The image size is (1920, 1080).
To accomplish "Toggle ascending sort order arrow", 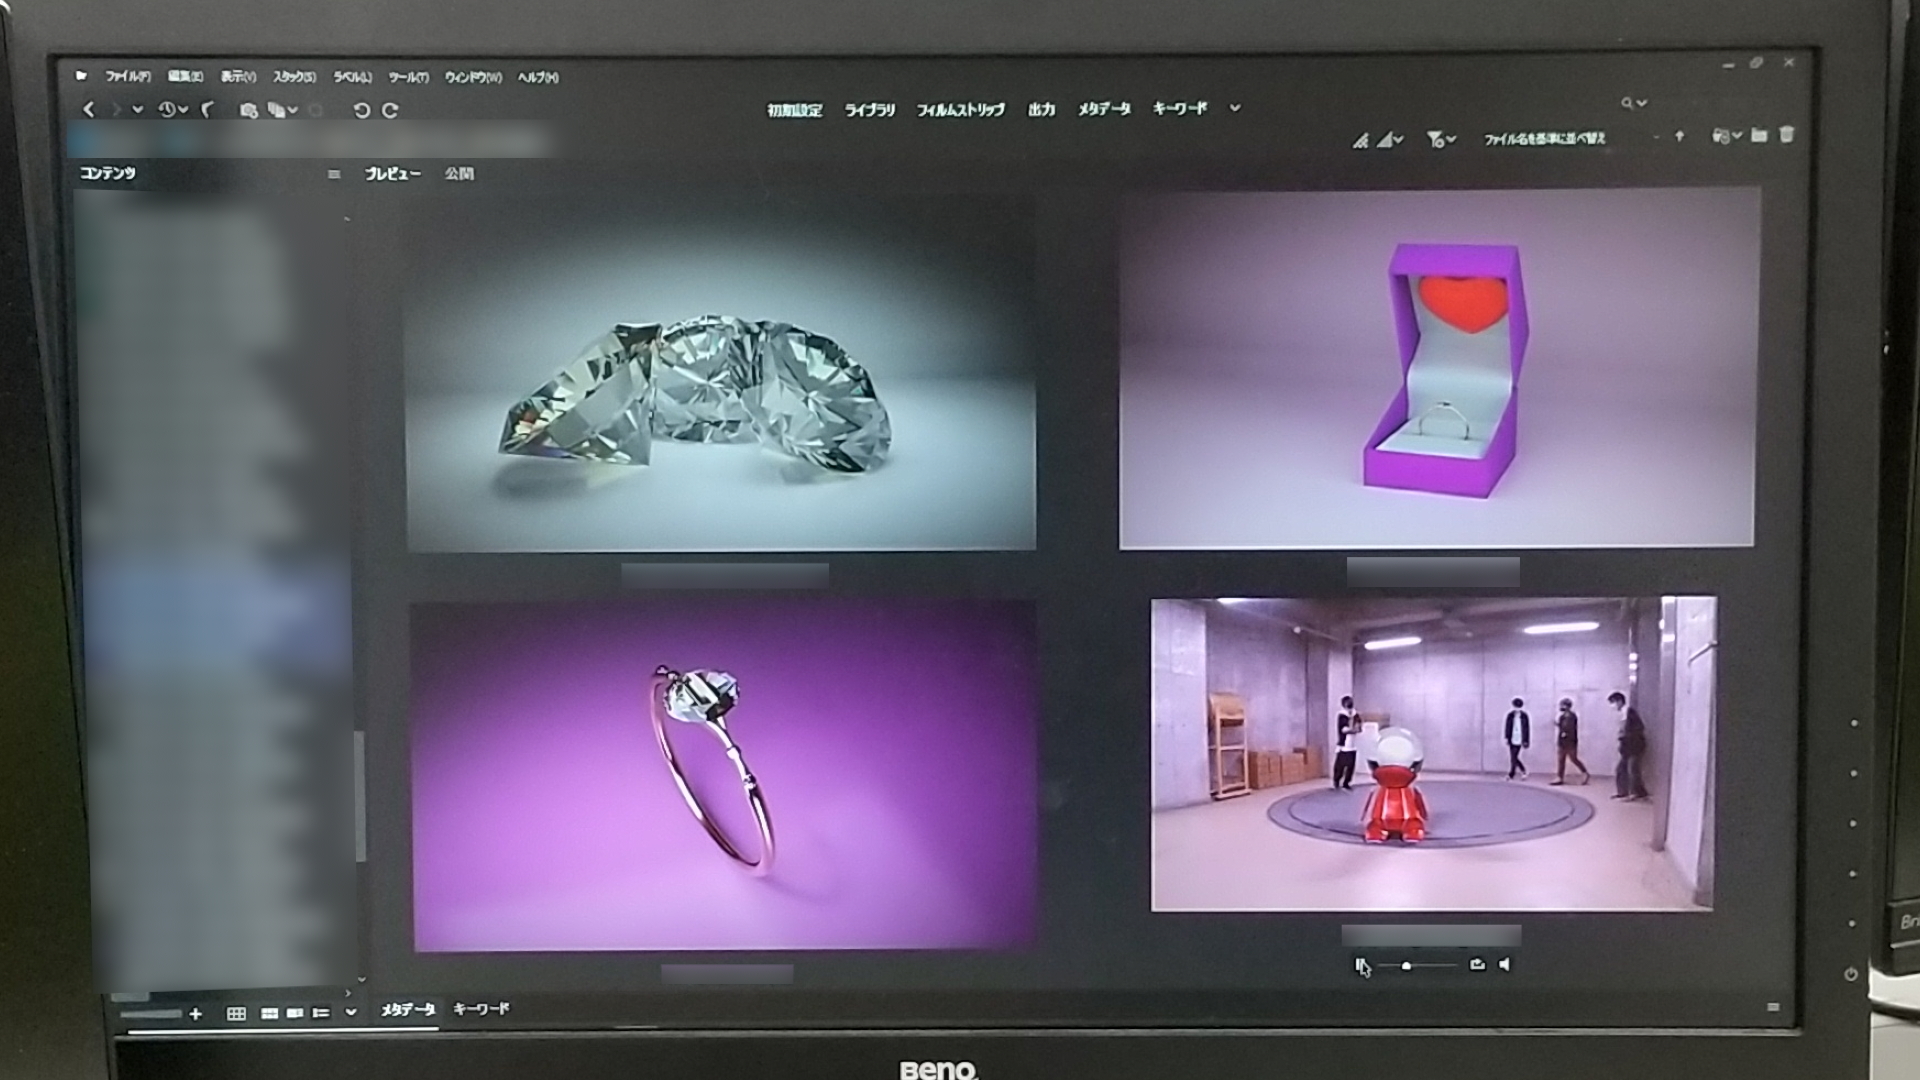I will pos(1679,136).
